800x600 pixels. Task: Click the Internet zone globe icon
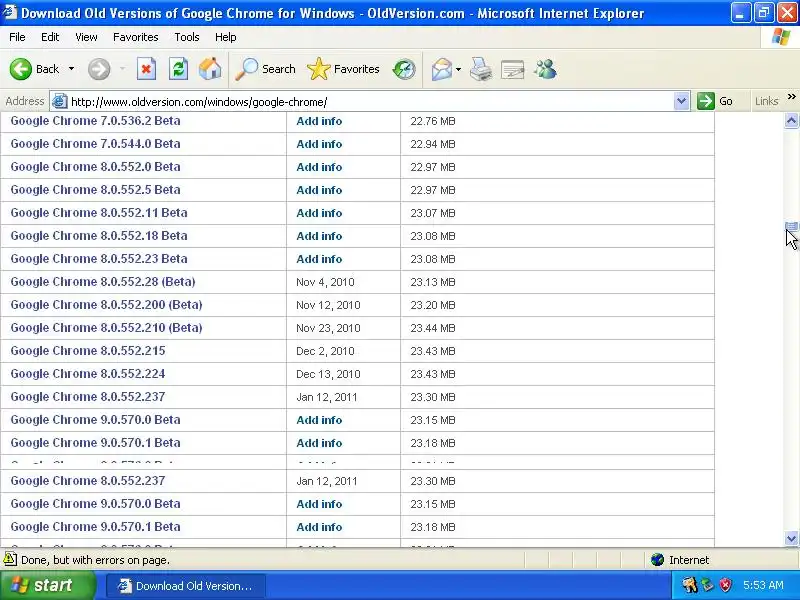[x=657, y=560]
